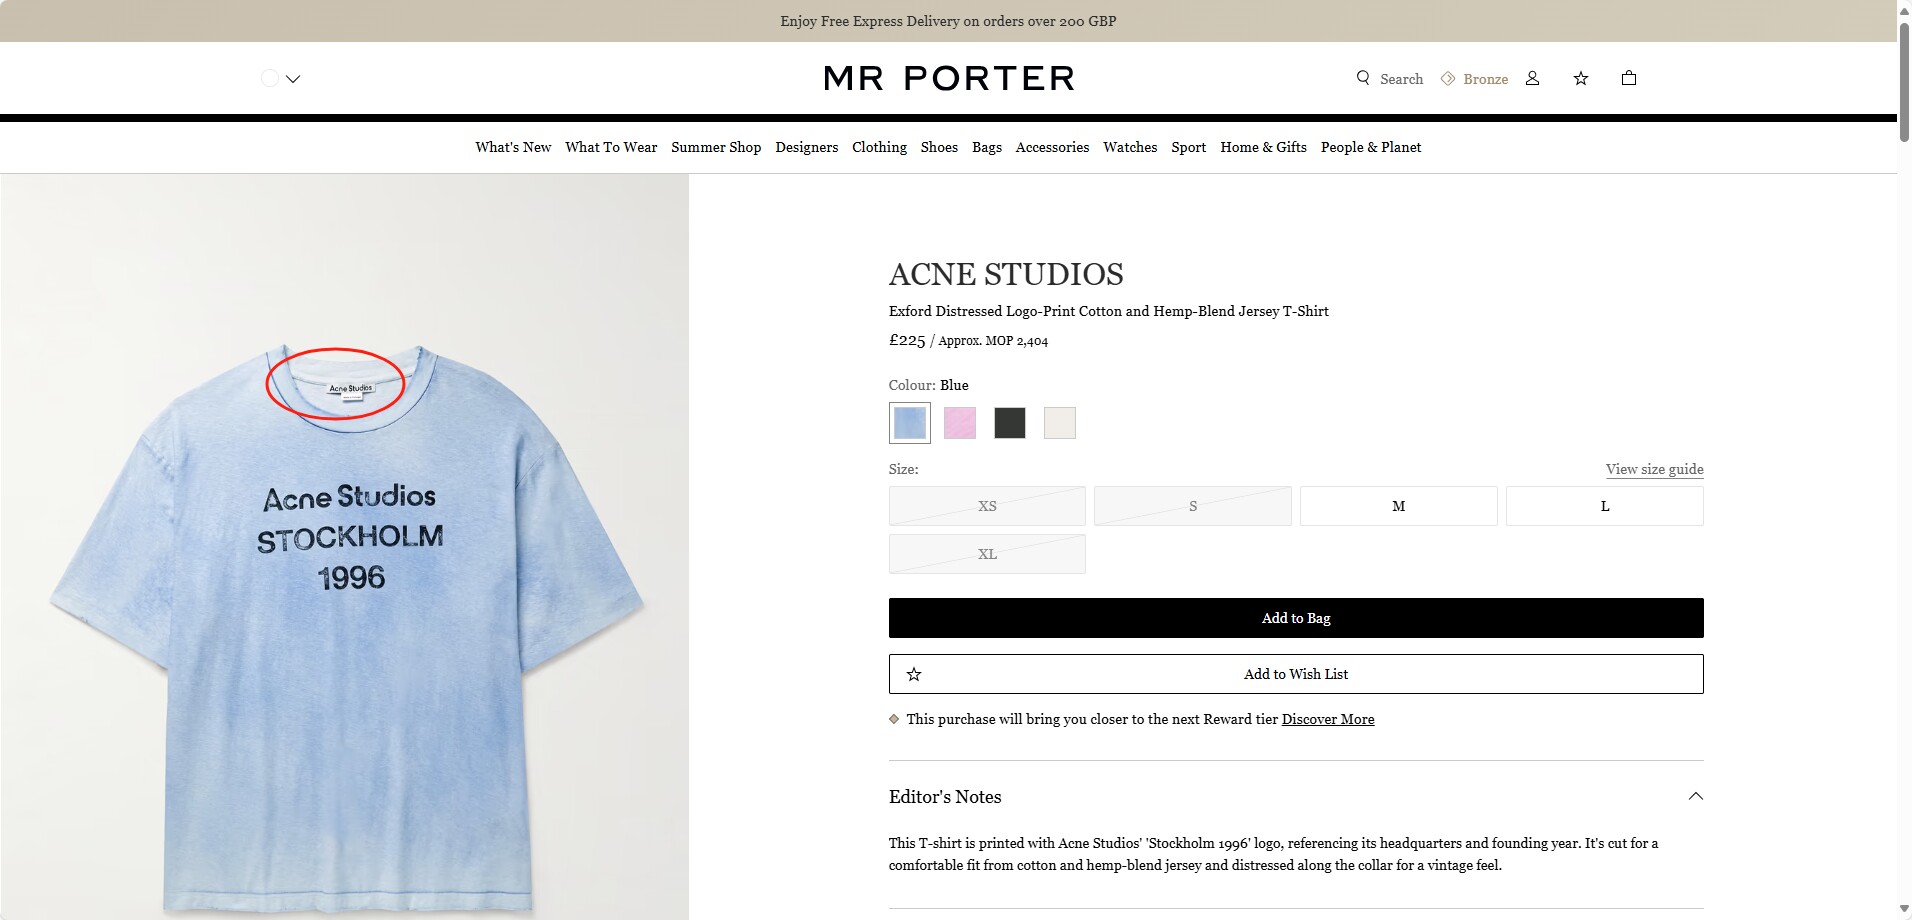Open the View size guide link
The image size is (1912, 920).
coord(1654,469)
